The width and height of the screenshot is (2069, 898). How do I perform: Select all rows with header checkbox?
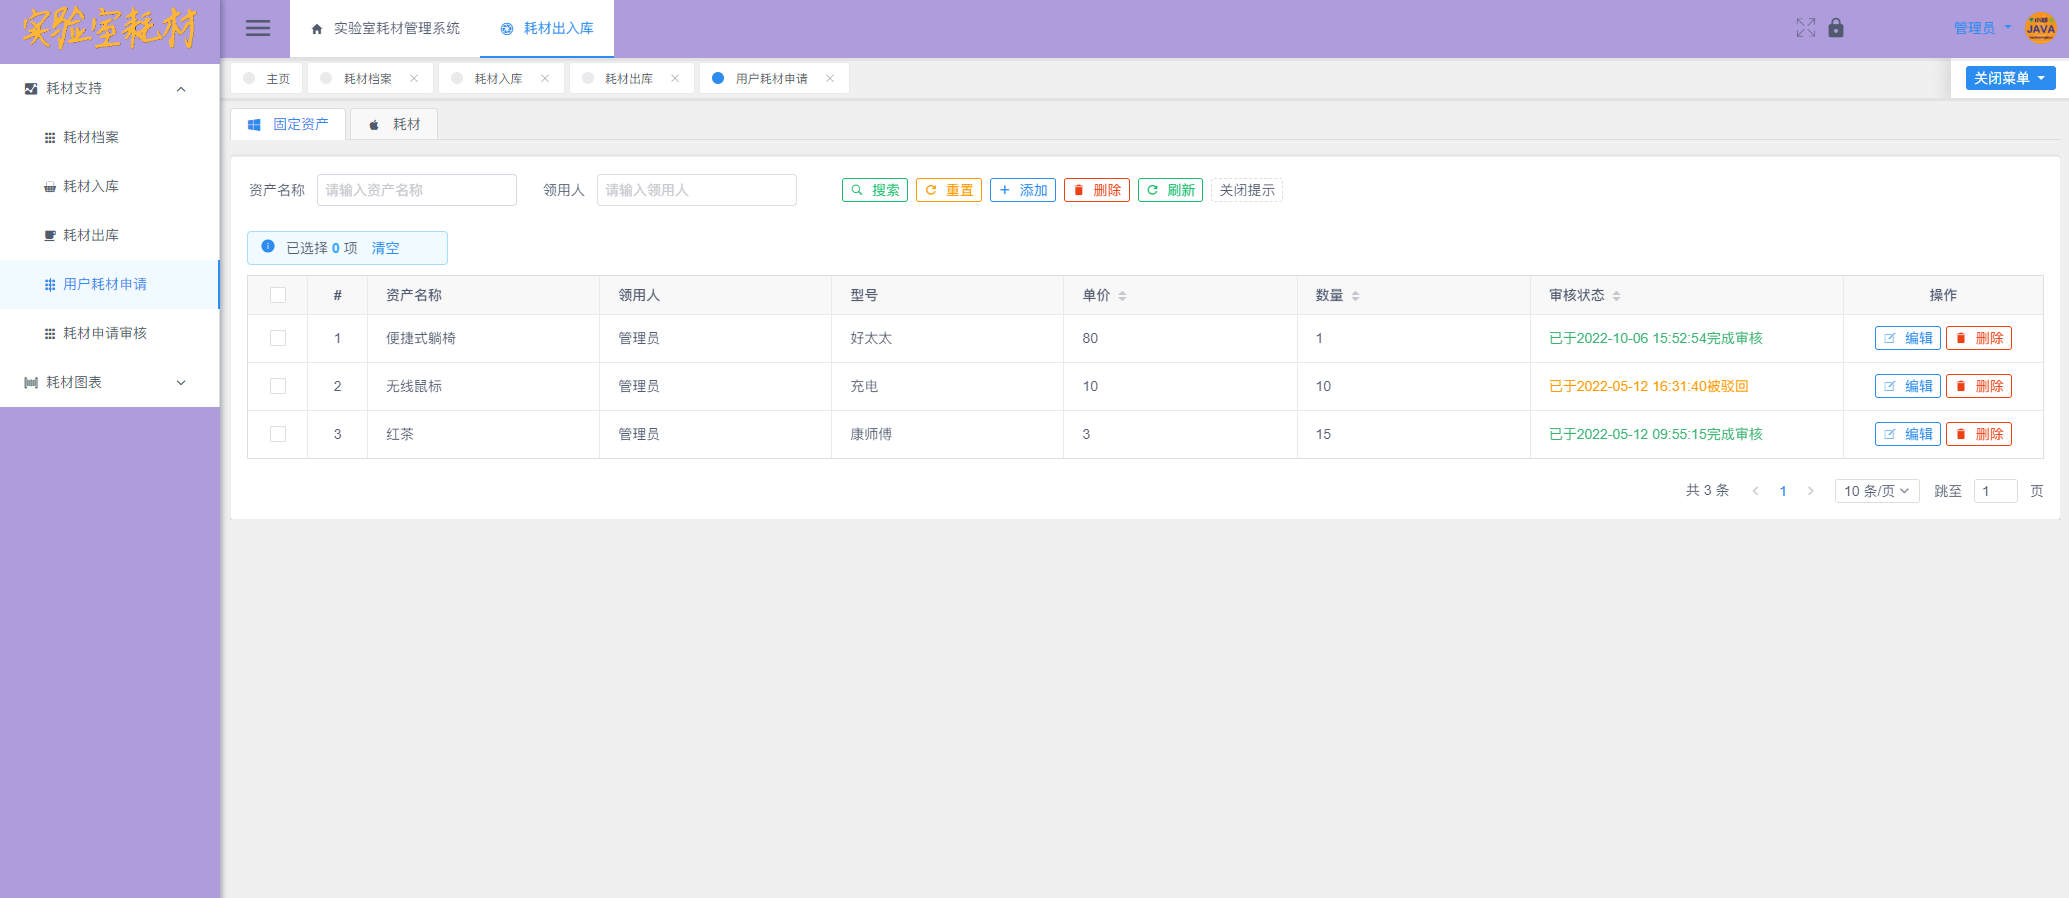coord(278,295)
